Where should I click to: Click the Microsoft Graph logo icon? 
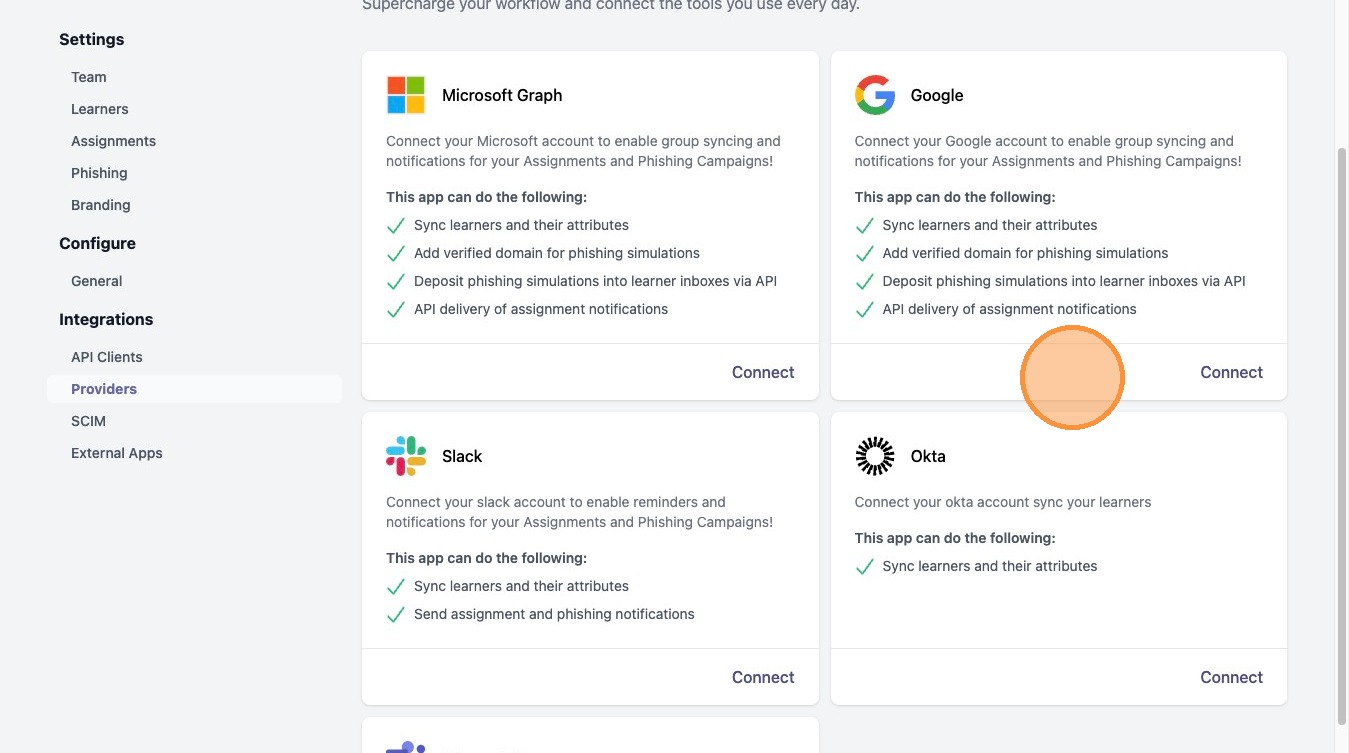pos(406,95)
